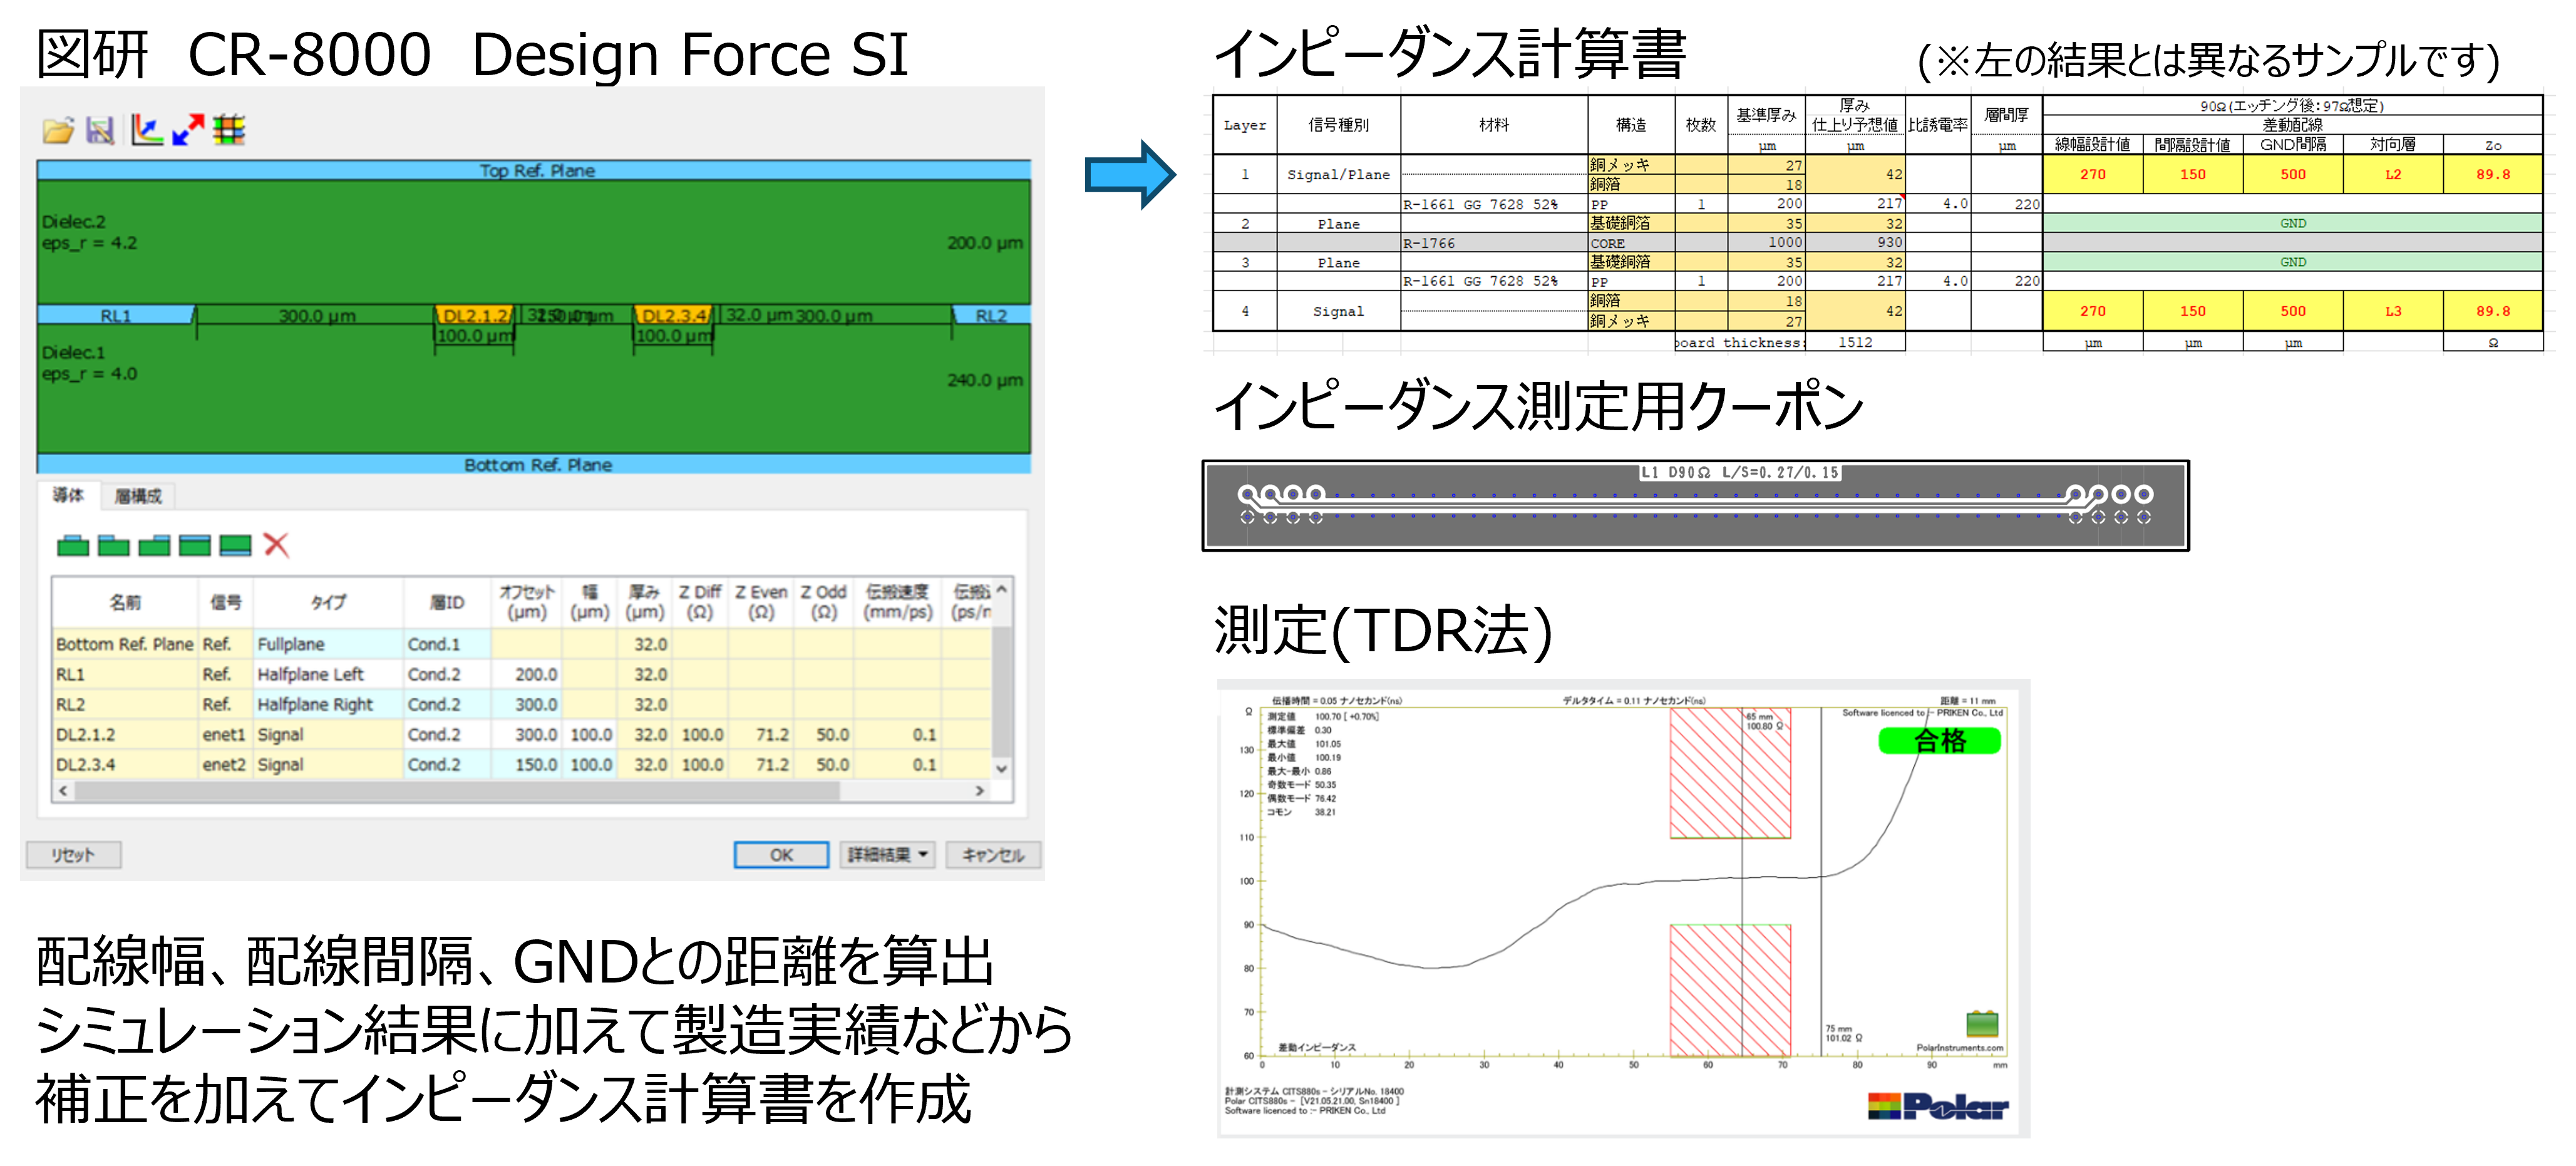Click the red-blue diagonal arrows icon
Image resolution: width=2576 pixels, height=1166 pixels.
click(188, 130)
